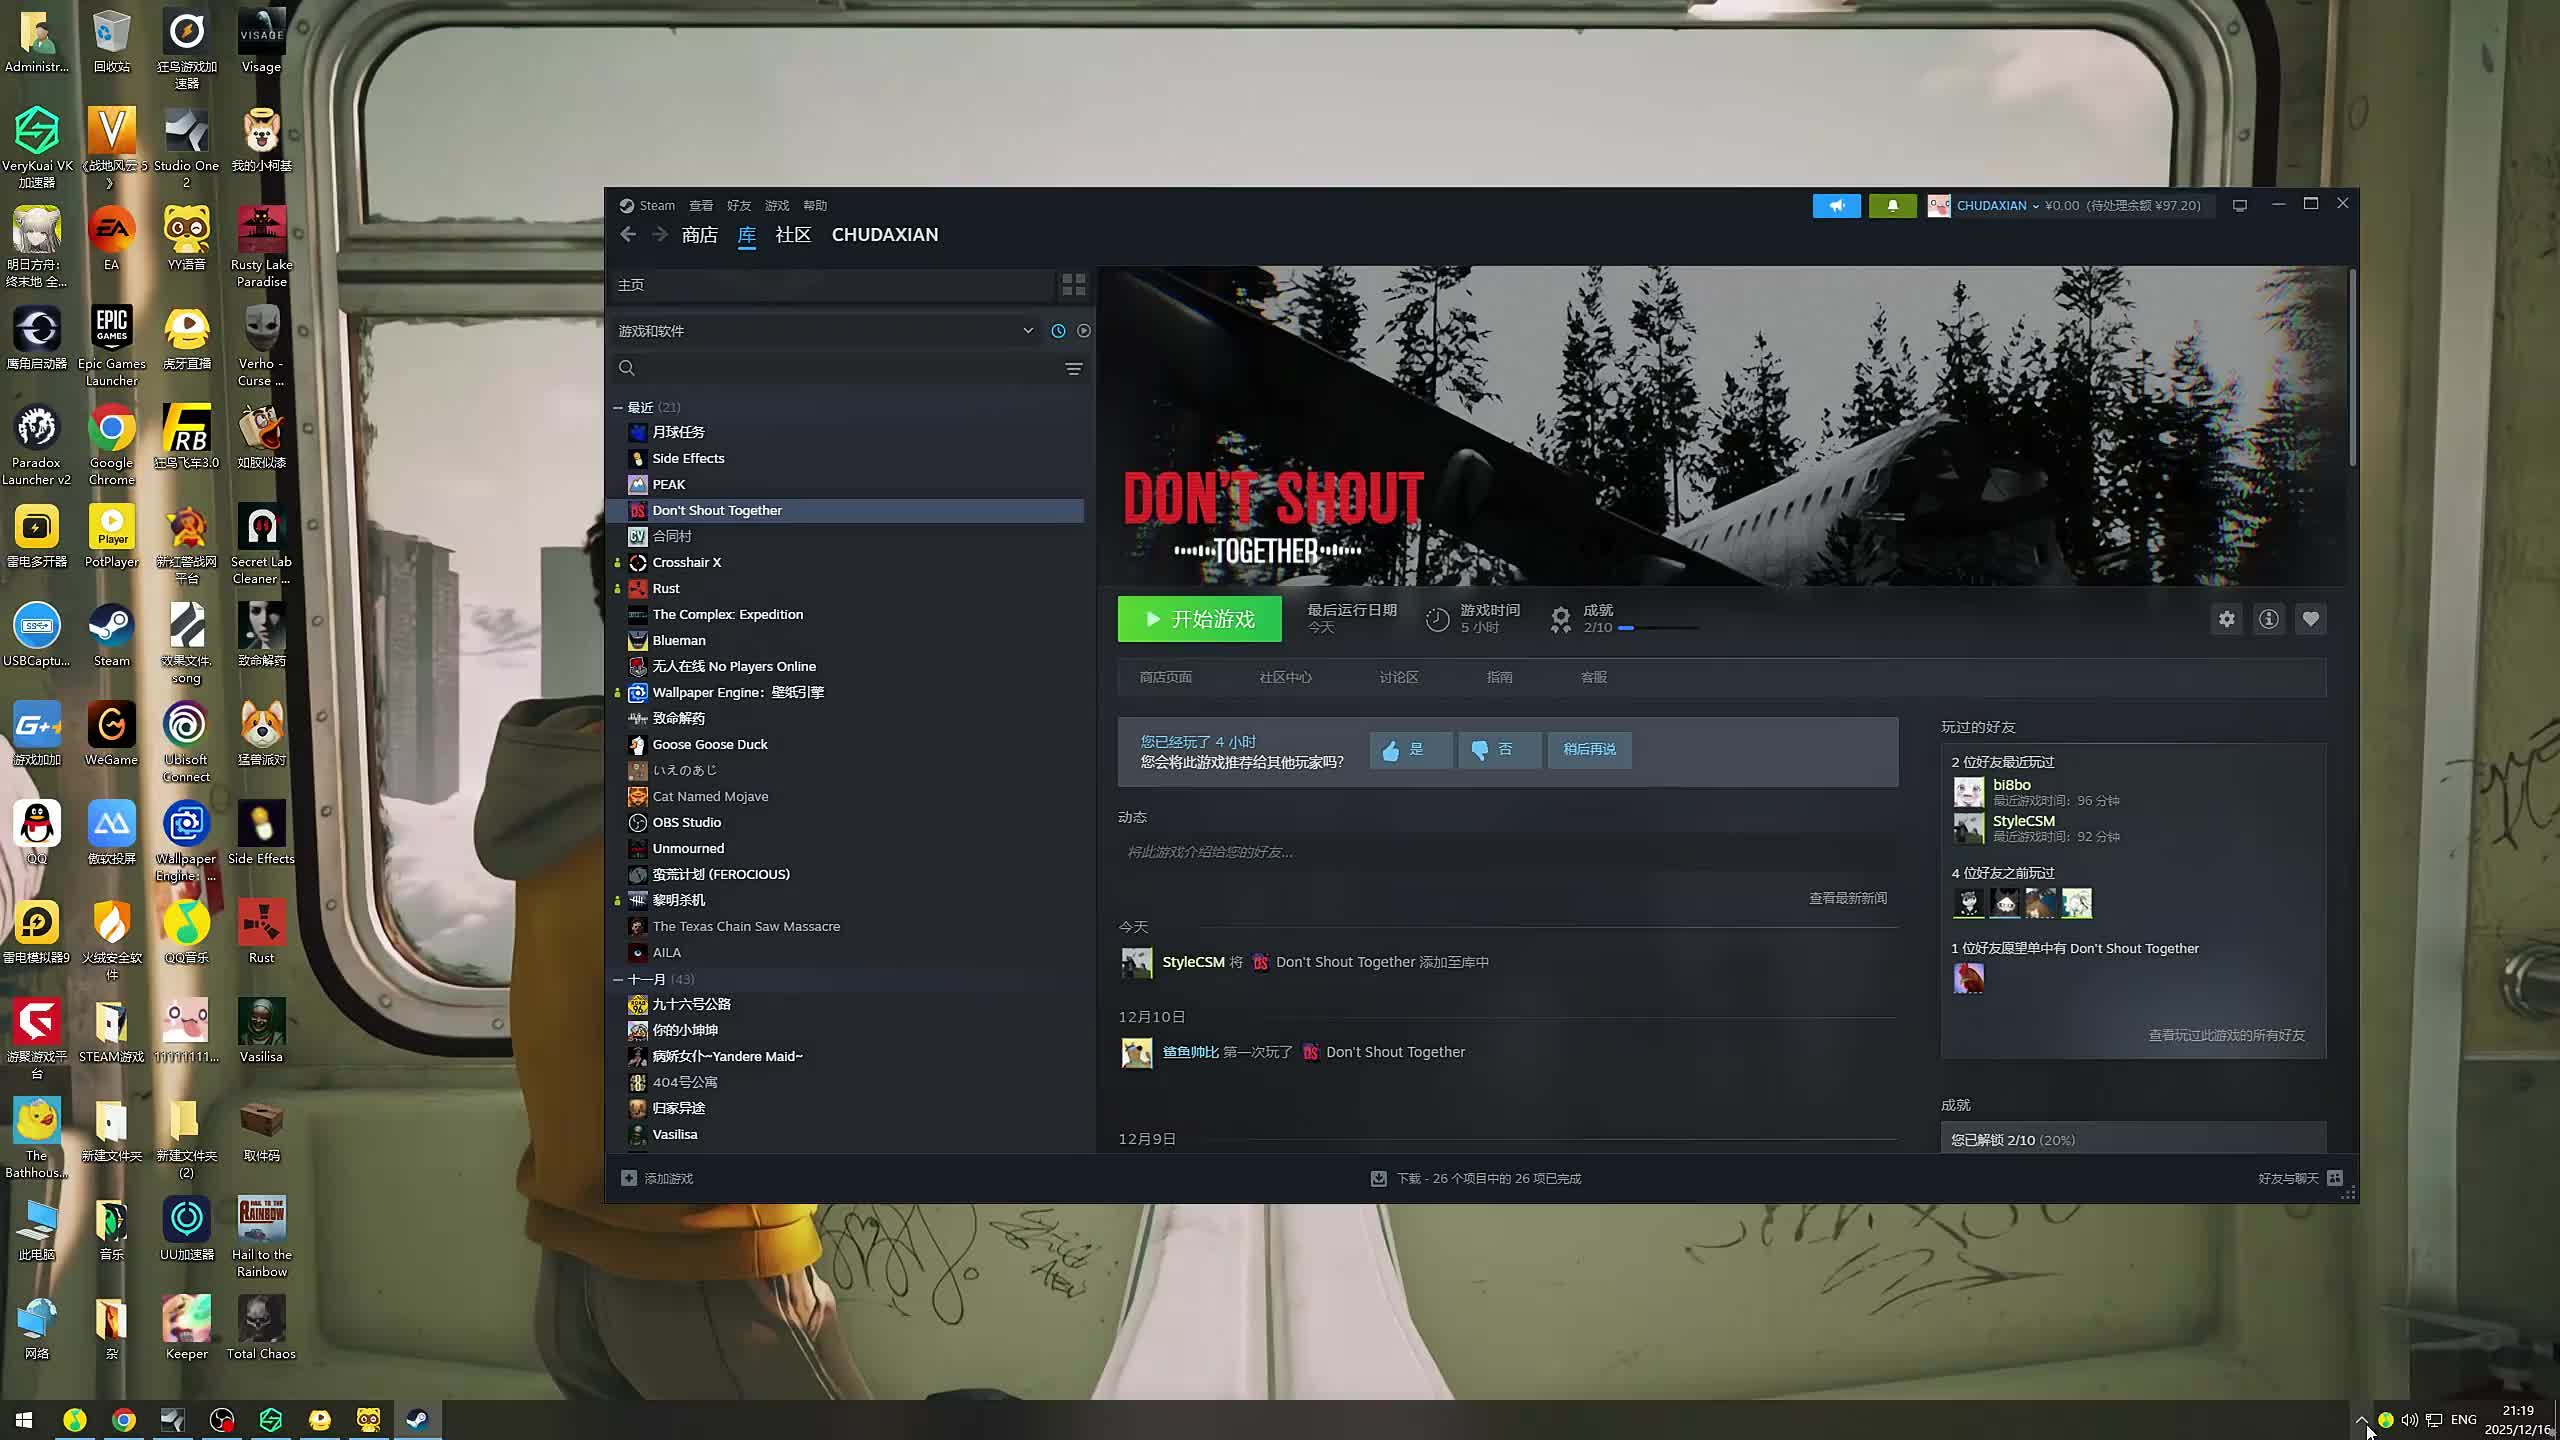Image resolution: width=2560 pixels, height=1440 pixels.
Task: Collapse the 十一月 games section
Action: tap(618, 979)
